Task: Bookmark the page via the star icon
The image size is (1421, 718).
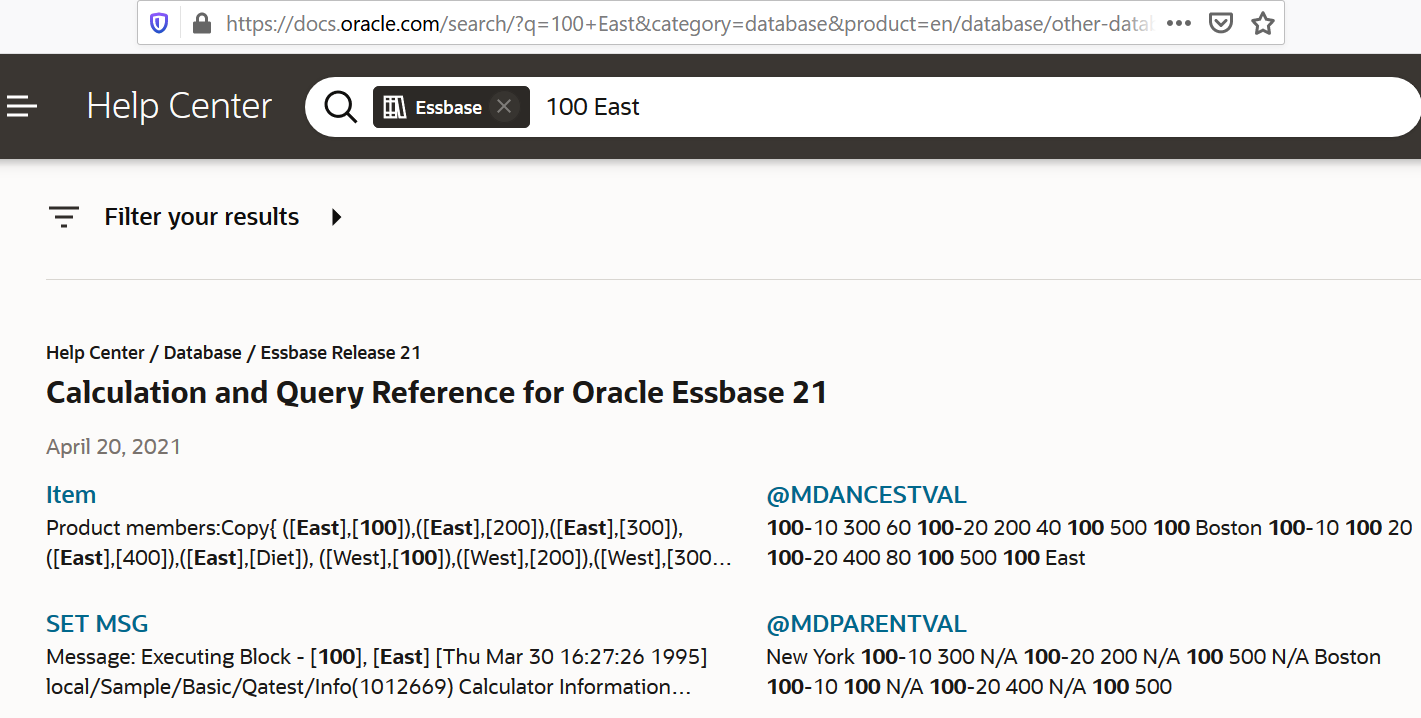Action: tap(1262, 22)
